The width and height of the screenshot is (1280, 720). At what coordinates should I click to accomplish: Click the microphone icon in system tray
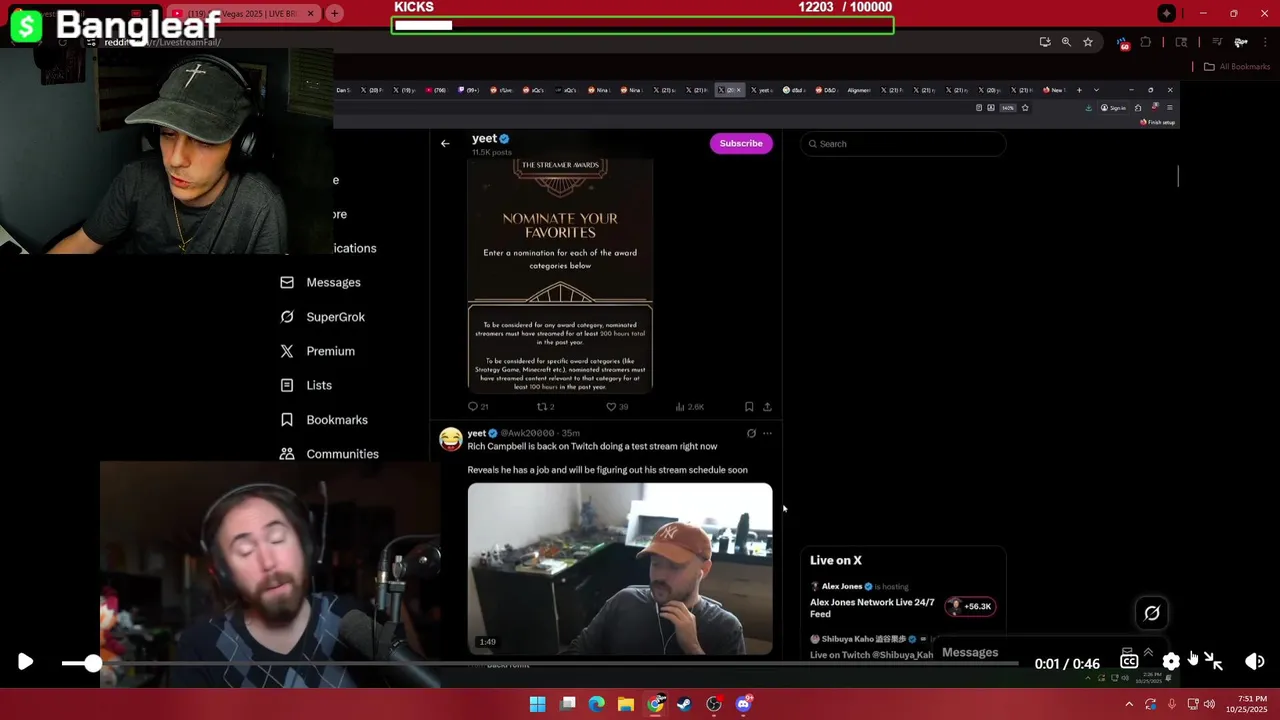[1171, 704]
